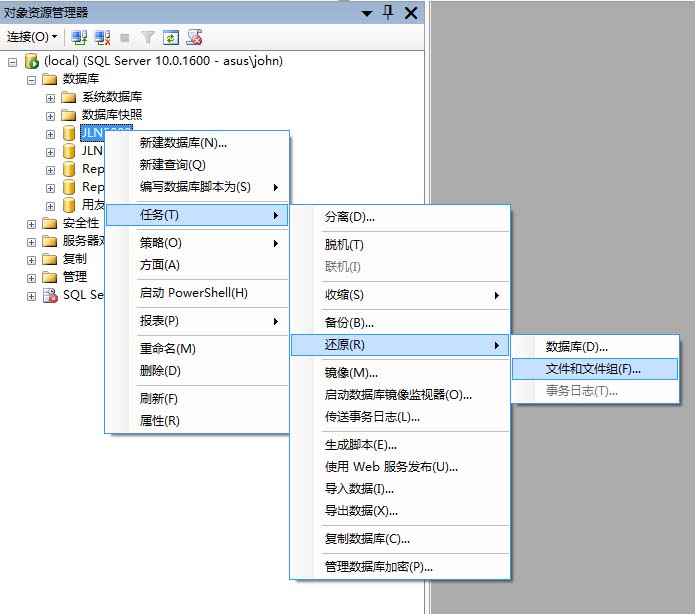The width and height of the screenshot is (695, 614).
Task: Open the 连接(O) dropdown
Action: tap(32, 37)
